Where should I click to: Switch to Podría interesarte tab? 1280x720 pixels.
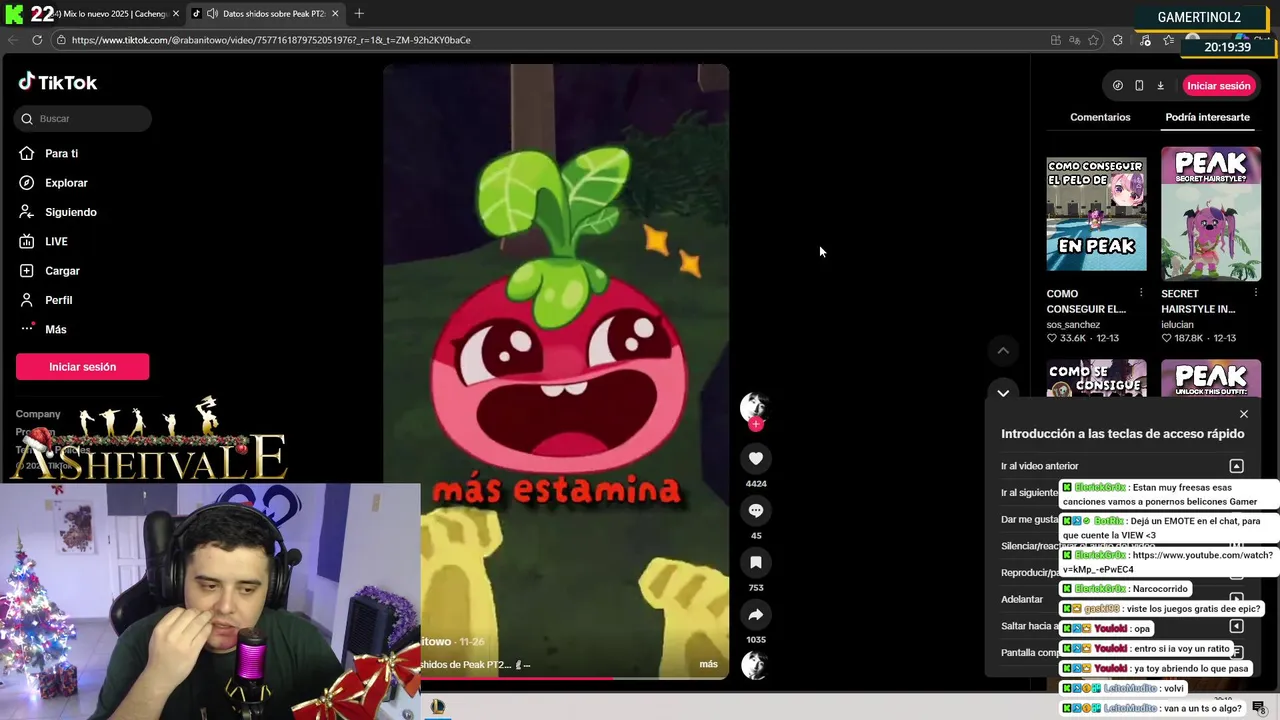pyautogui.click(x=1207, y=117)
